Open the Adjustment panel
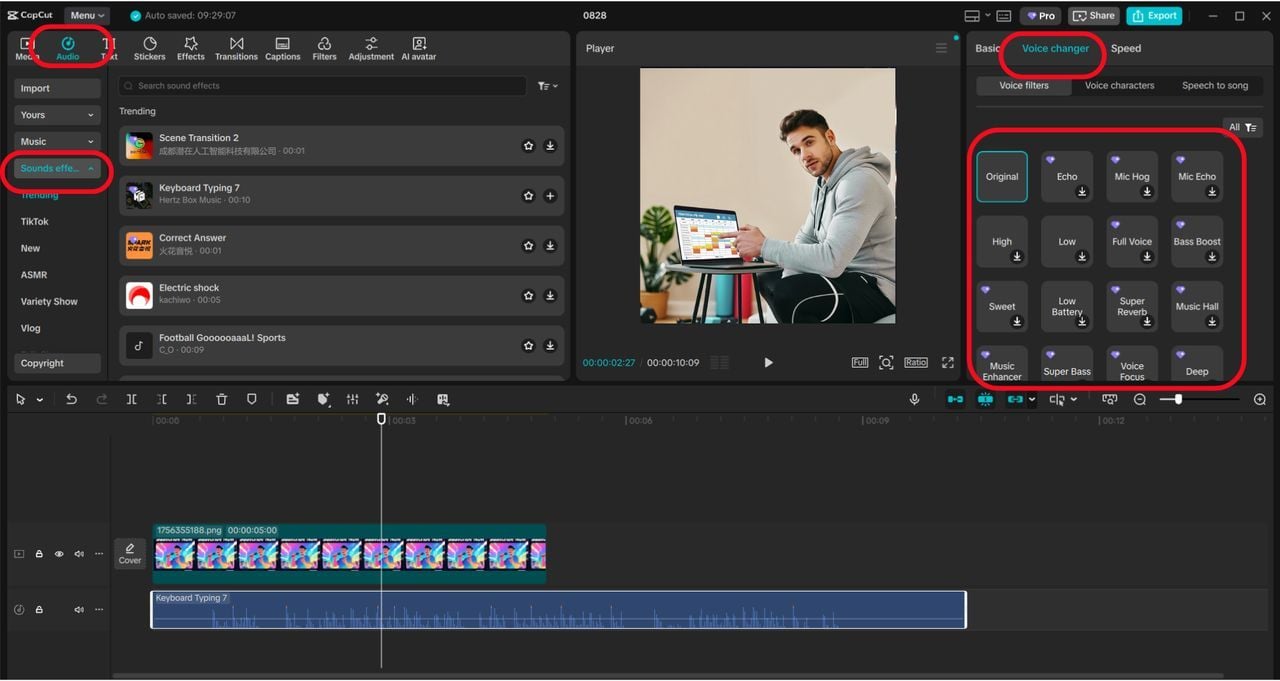1280x681 pixels. point(371,49)
